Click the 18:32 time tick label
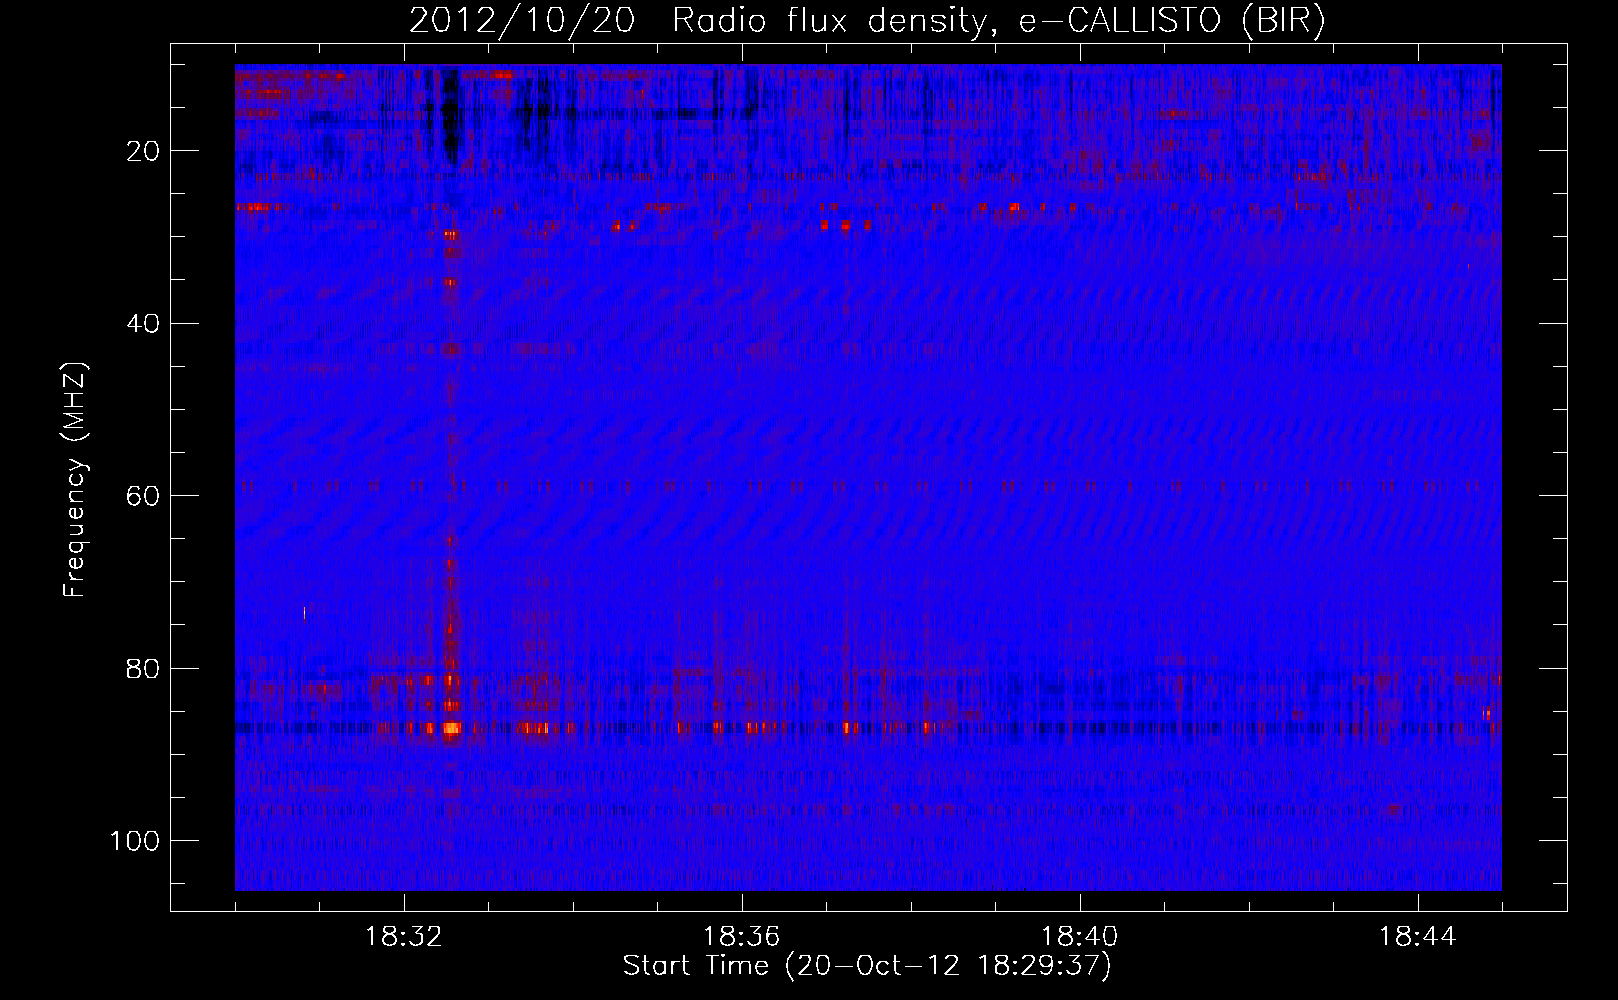 click(x=404, y=937)
